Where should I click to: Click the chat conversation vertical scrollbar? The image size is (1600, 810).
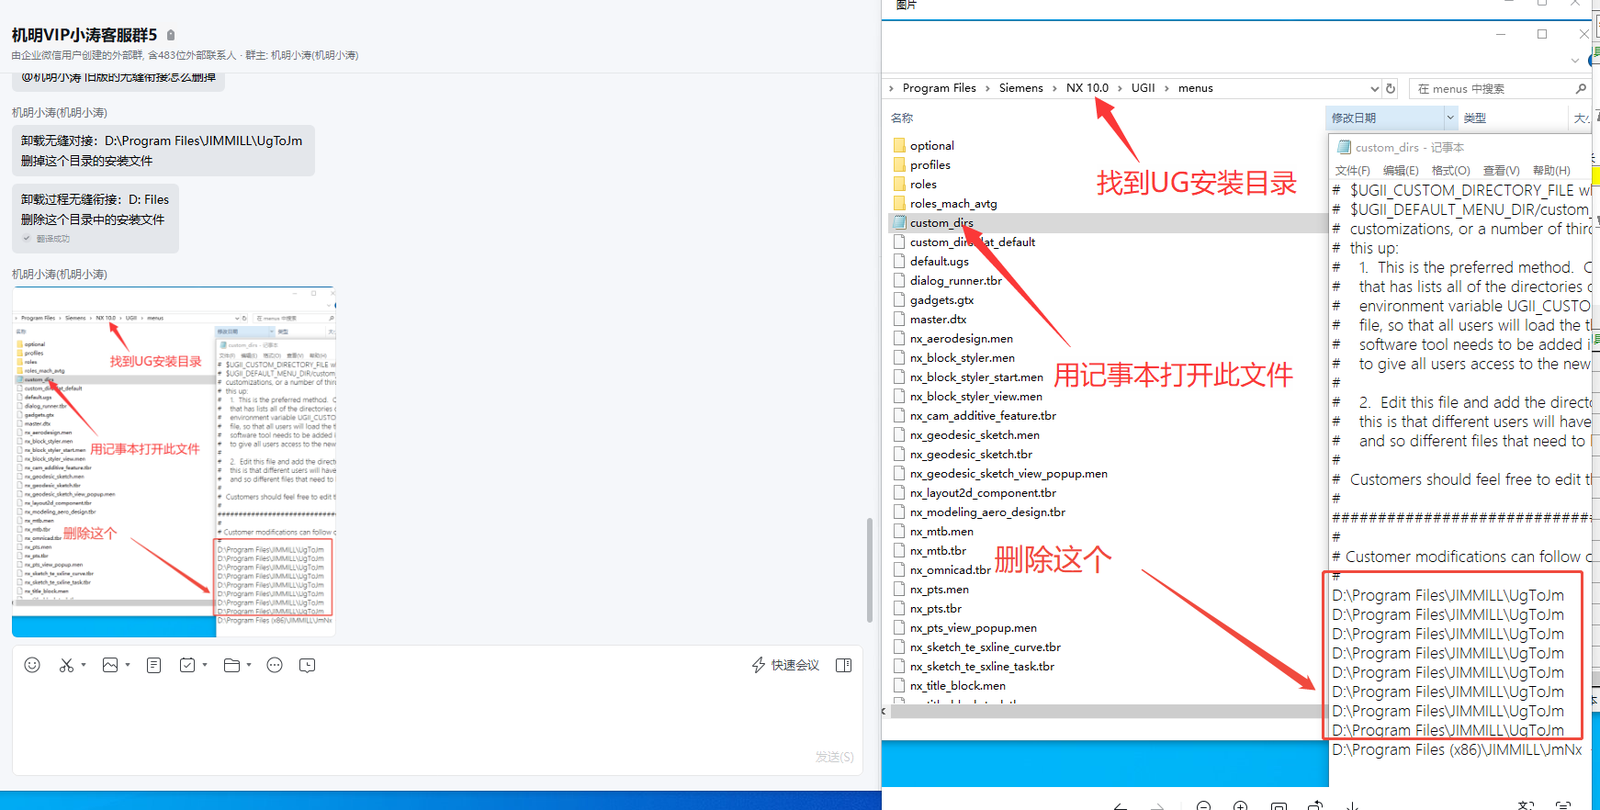coord(869,570)
